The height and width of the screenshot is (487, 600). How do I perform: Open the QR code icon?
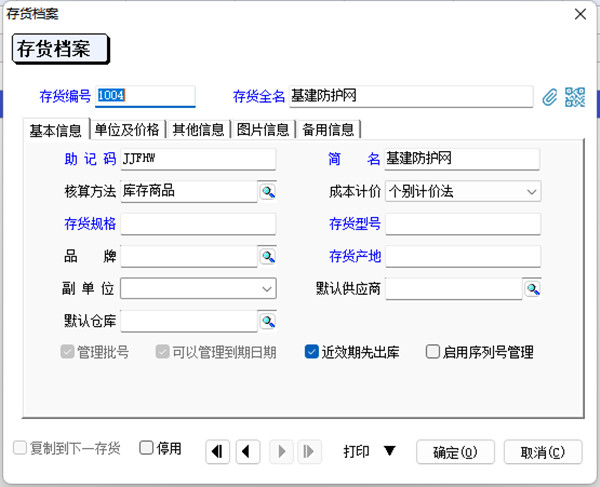point(575,97)
